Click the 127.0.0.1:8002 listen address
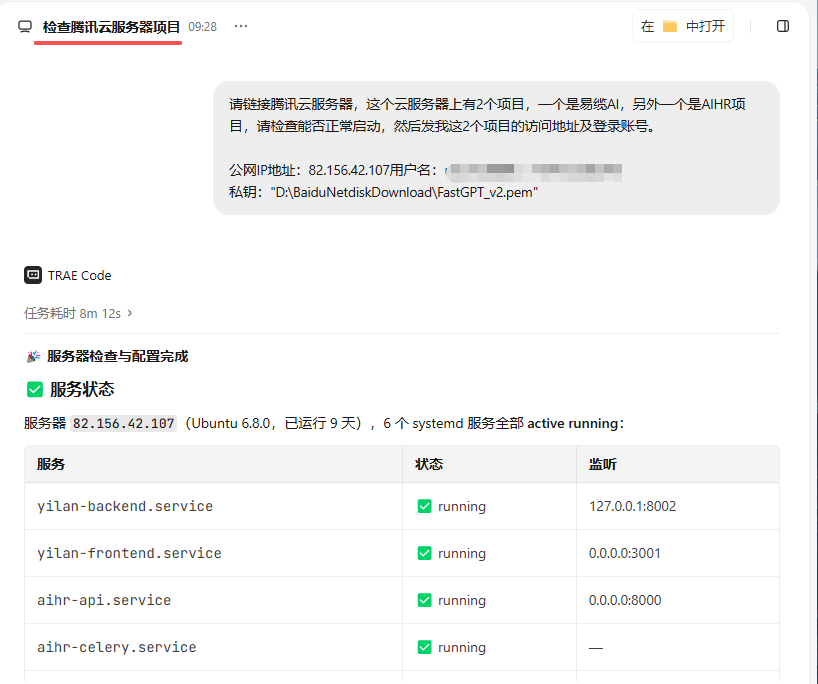Screen dimensions: 818x684 [632, 506]
